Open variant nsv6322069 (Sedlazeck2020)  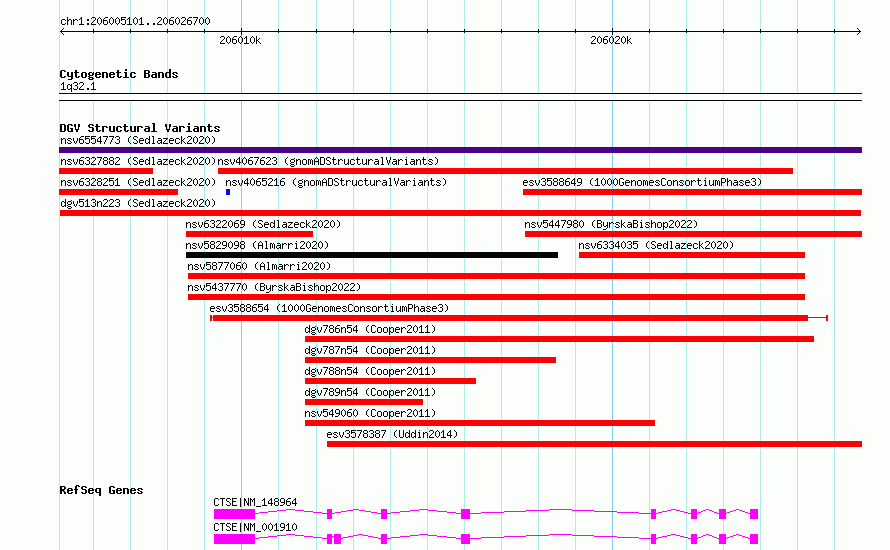coord(263,224)
